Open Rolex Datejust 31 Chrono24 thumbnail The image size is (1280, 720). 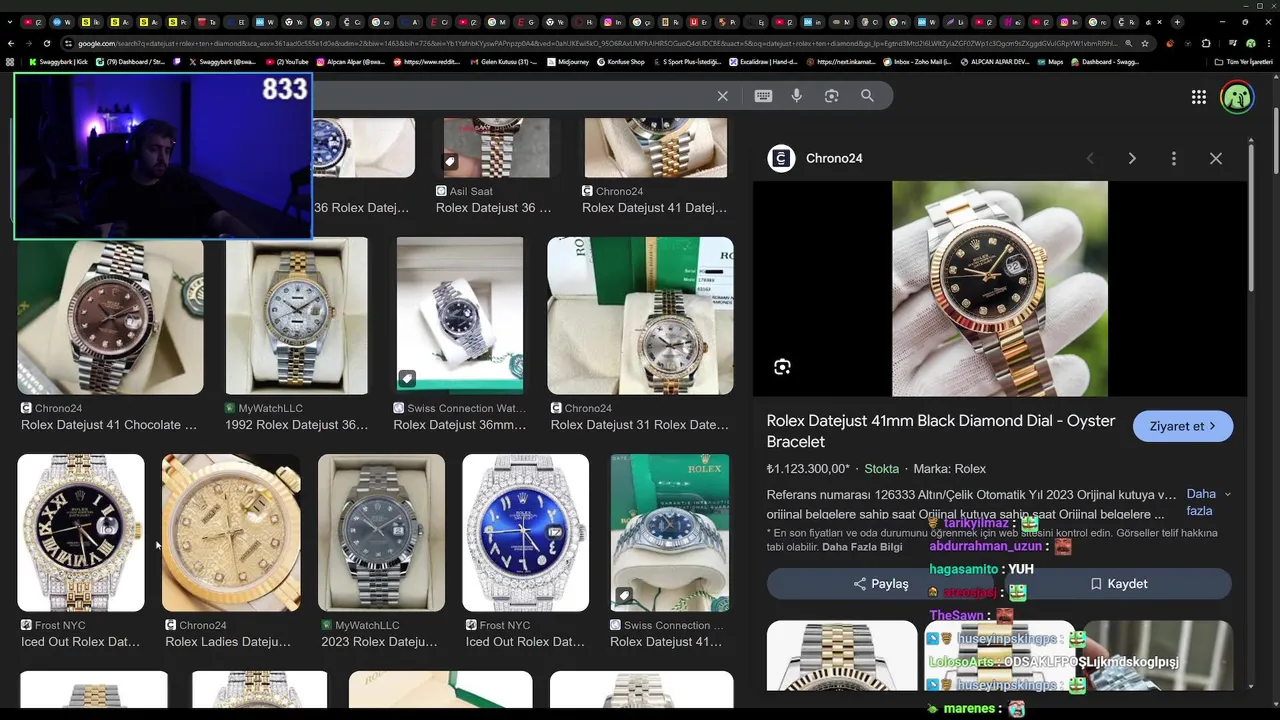click(x=640, y=315)
